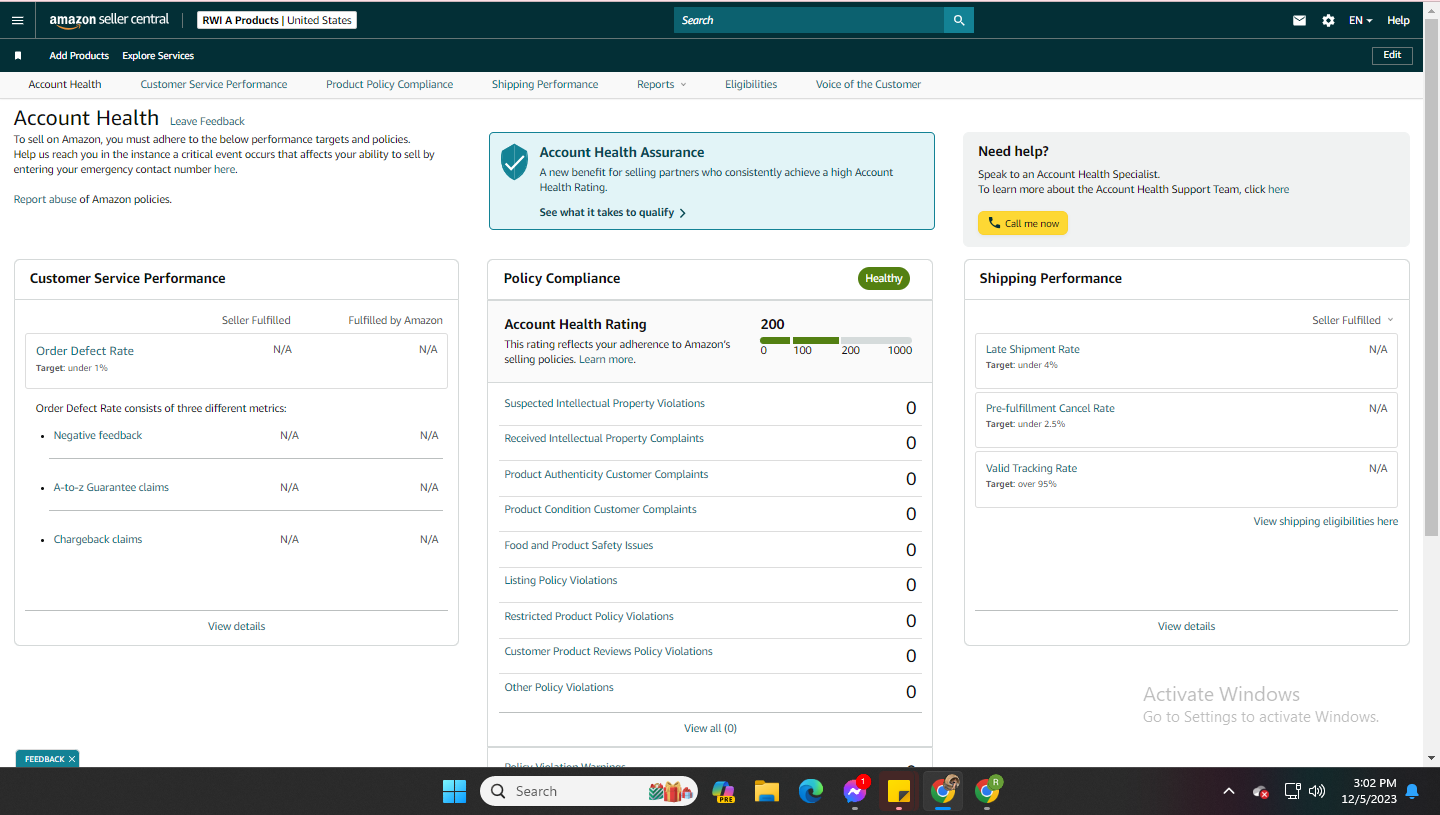Click View shipping eligibilities here link

(x=1326, y=521)
